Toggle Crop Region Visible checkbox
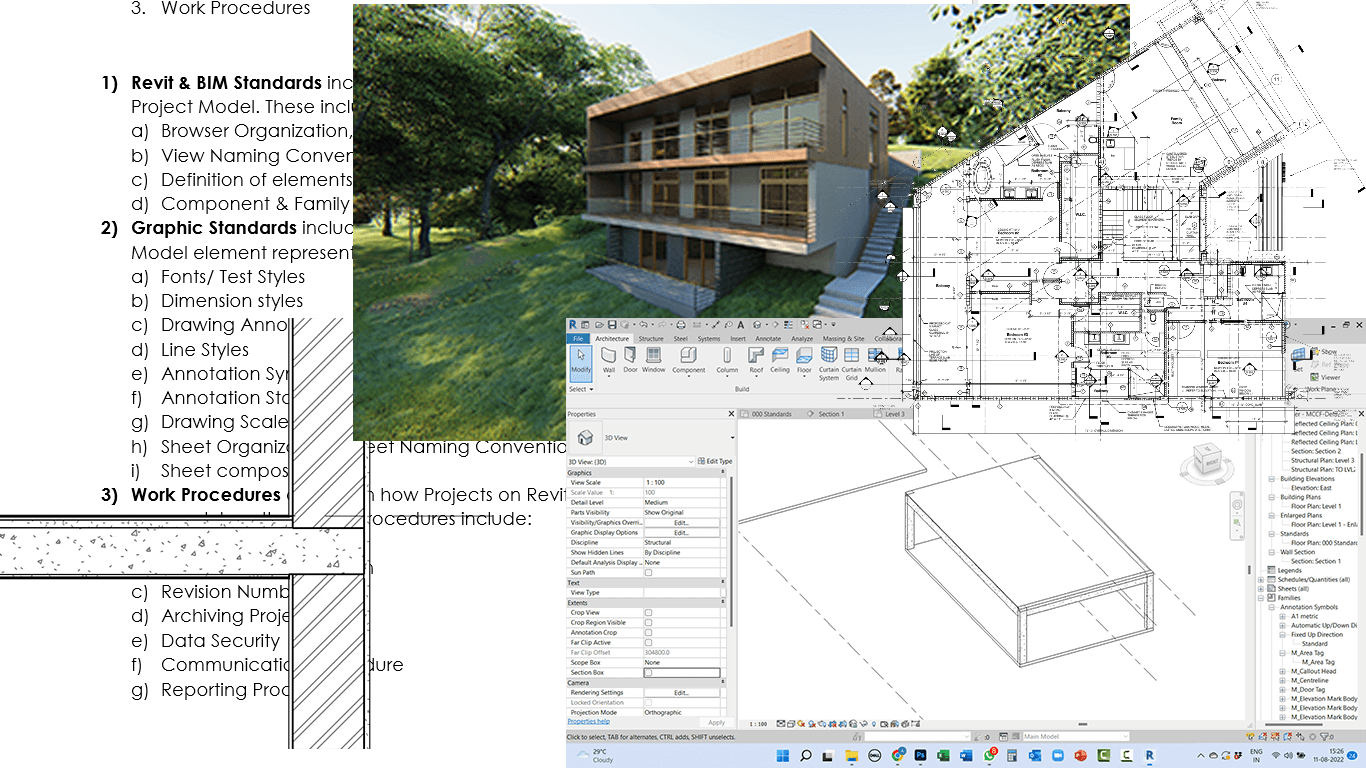 pyautogui.click(x=648, y=623)
